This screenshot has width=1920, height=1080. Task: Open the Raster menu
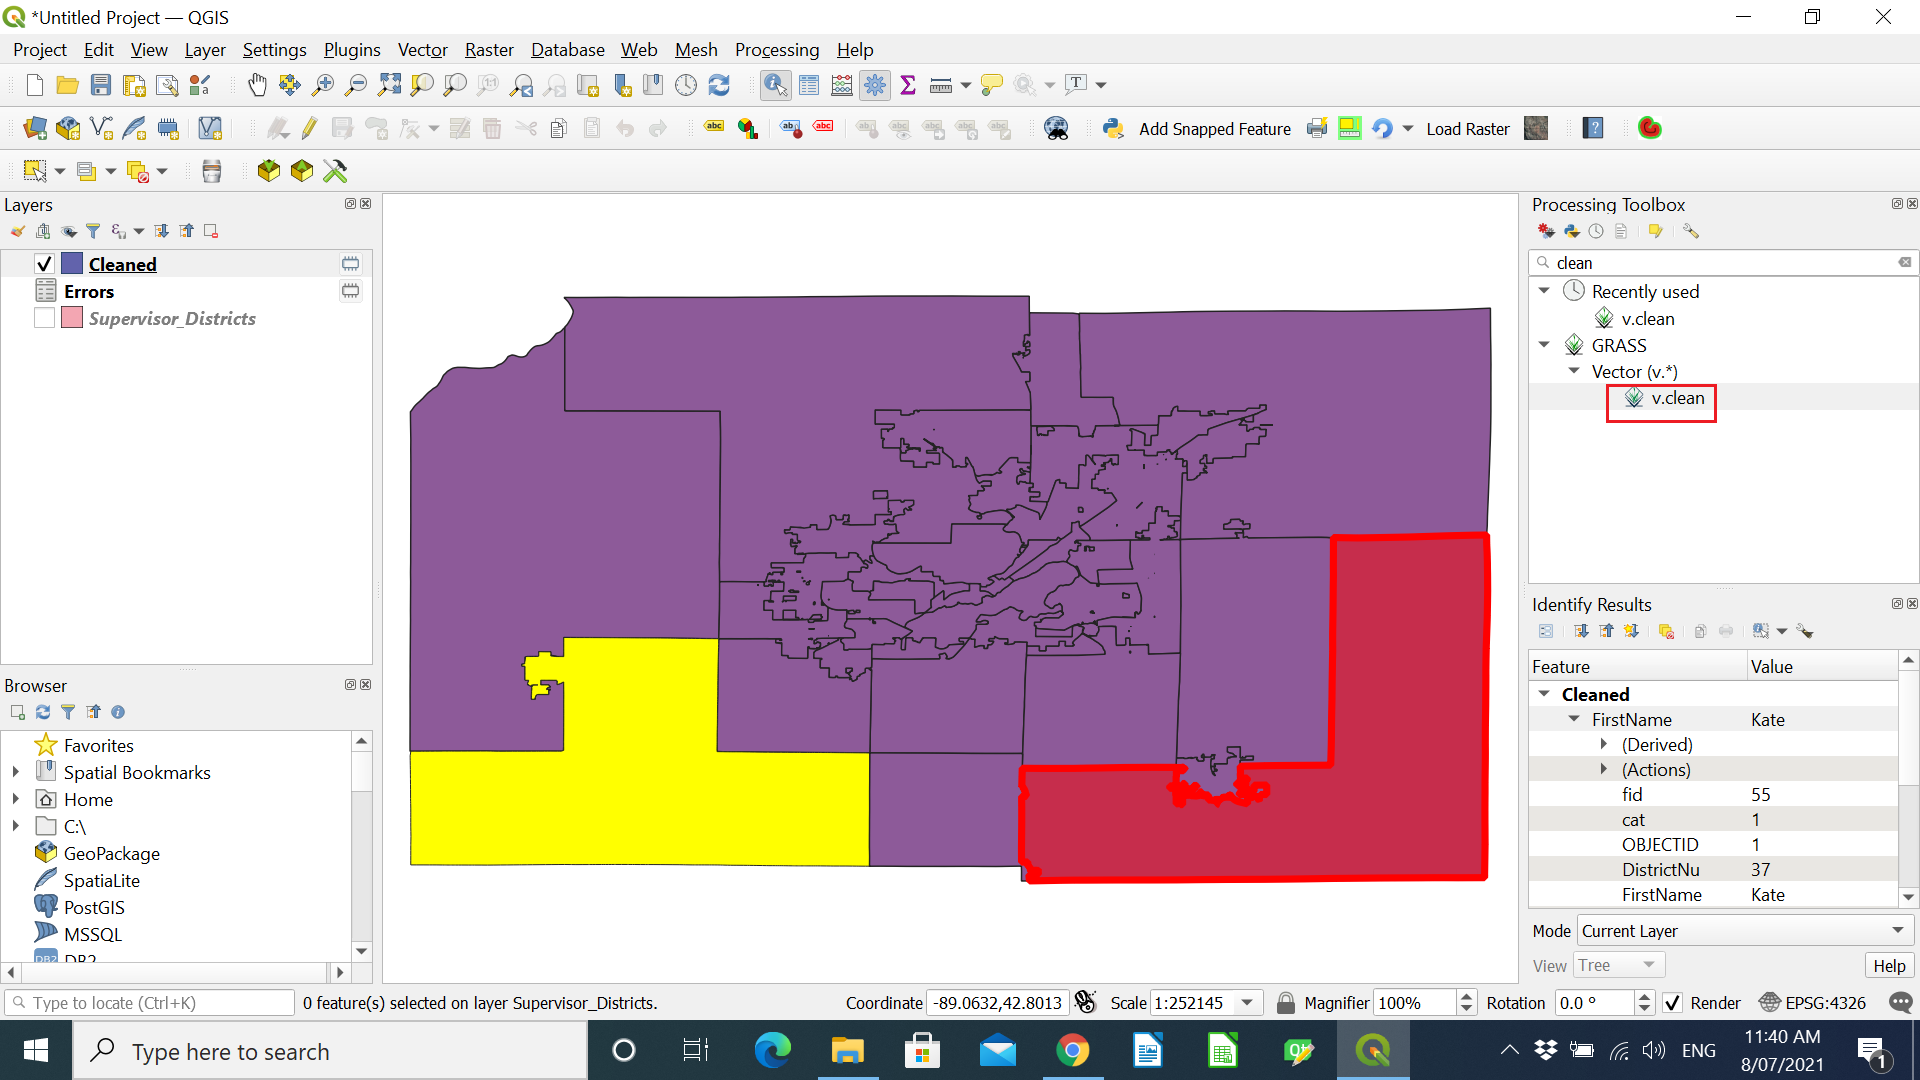pos(489,49)
